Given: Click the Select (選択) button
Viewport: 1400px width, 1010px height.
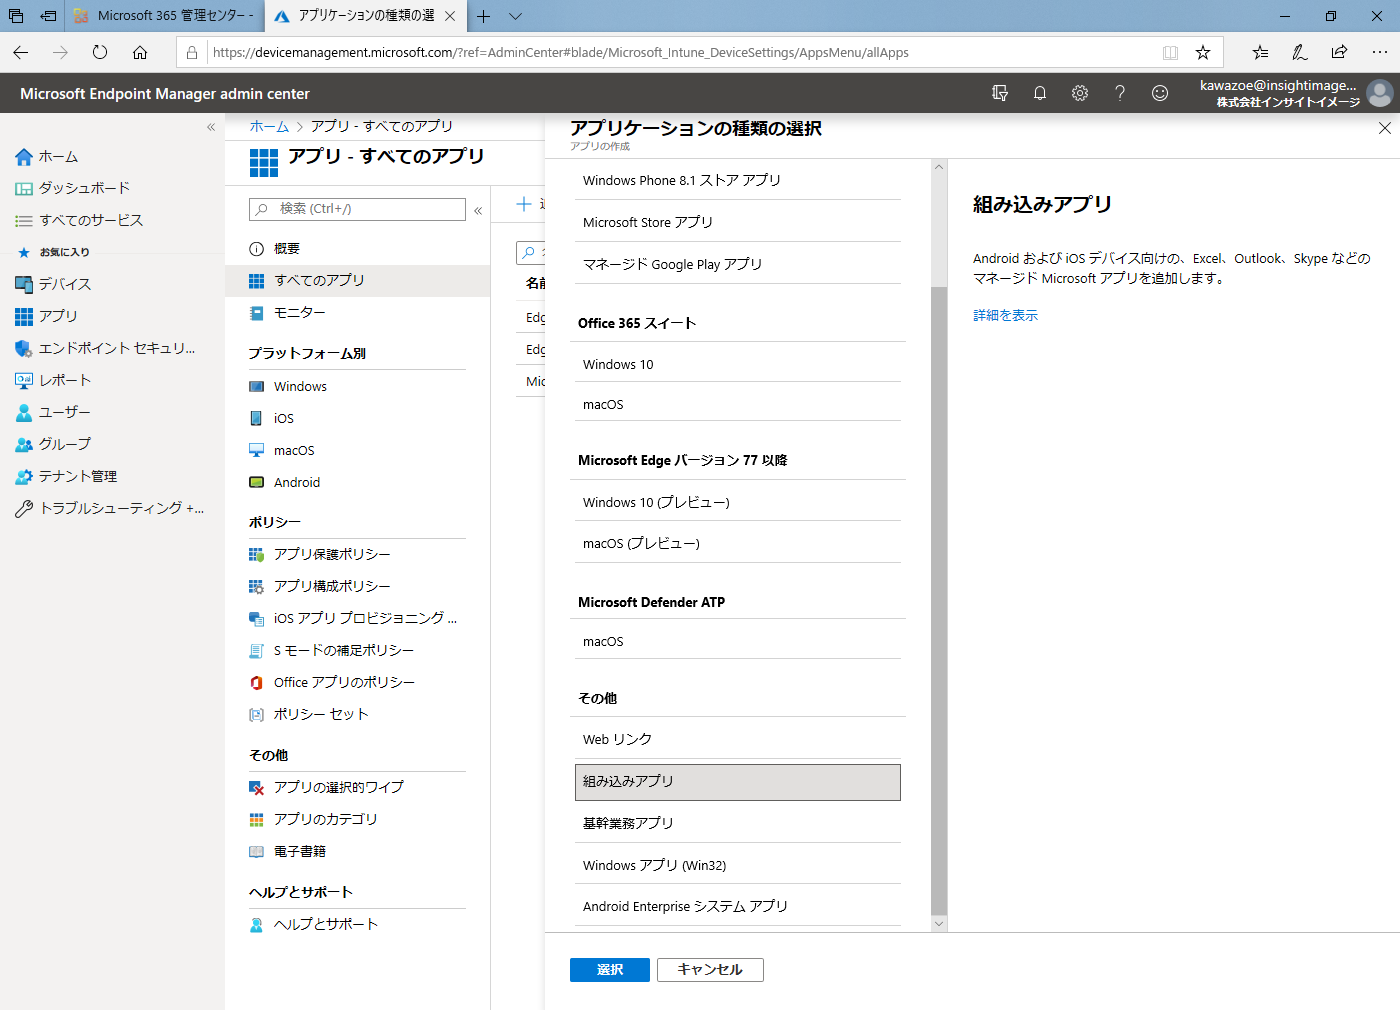Looking at the screenshot, I should (x=610, y=970).
